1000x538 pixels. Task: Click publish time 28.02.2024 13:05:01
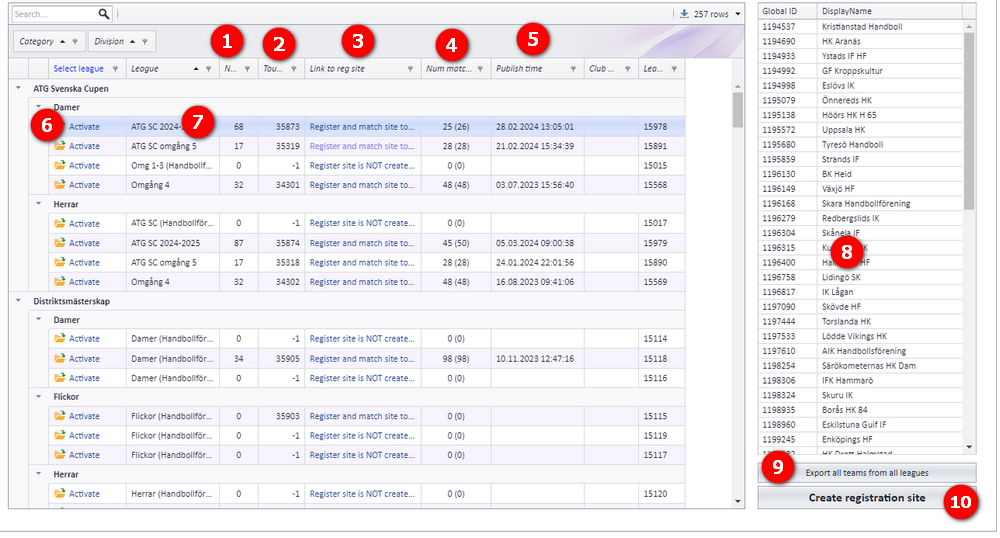(534, 127)
